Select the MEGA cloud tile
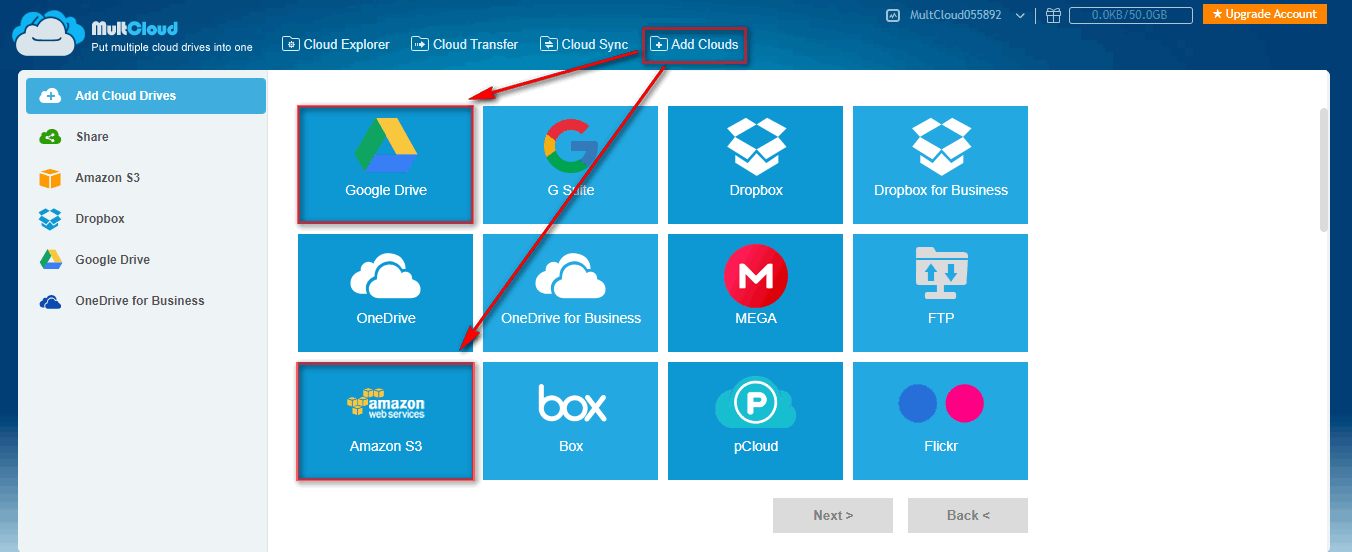 point(755,293)
